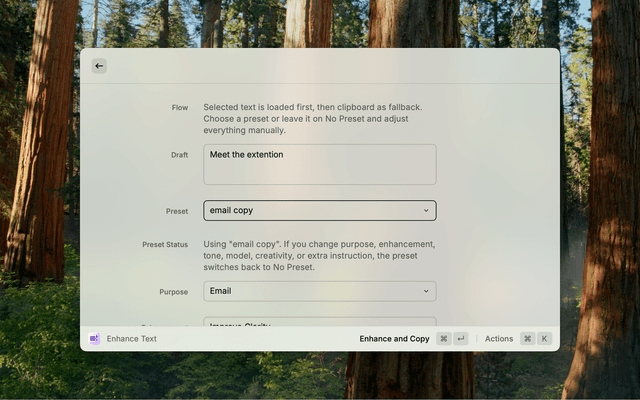Click the back arrow button
Viewport: 640px width, 400px height.
(x=99, y=66)
